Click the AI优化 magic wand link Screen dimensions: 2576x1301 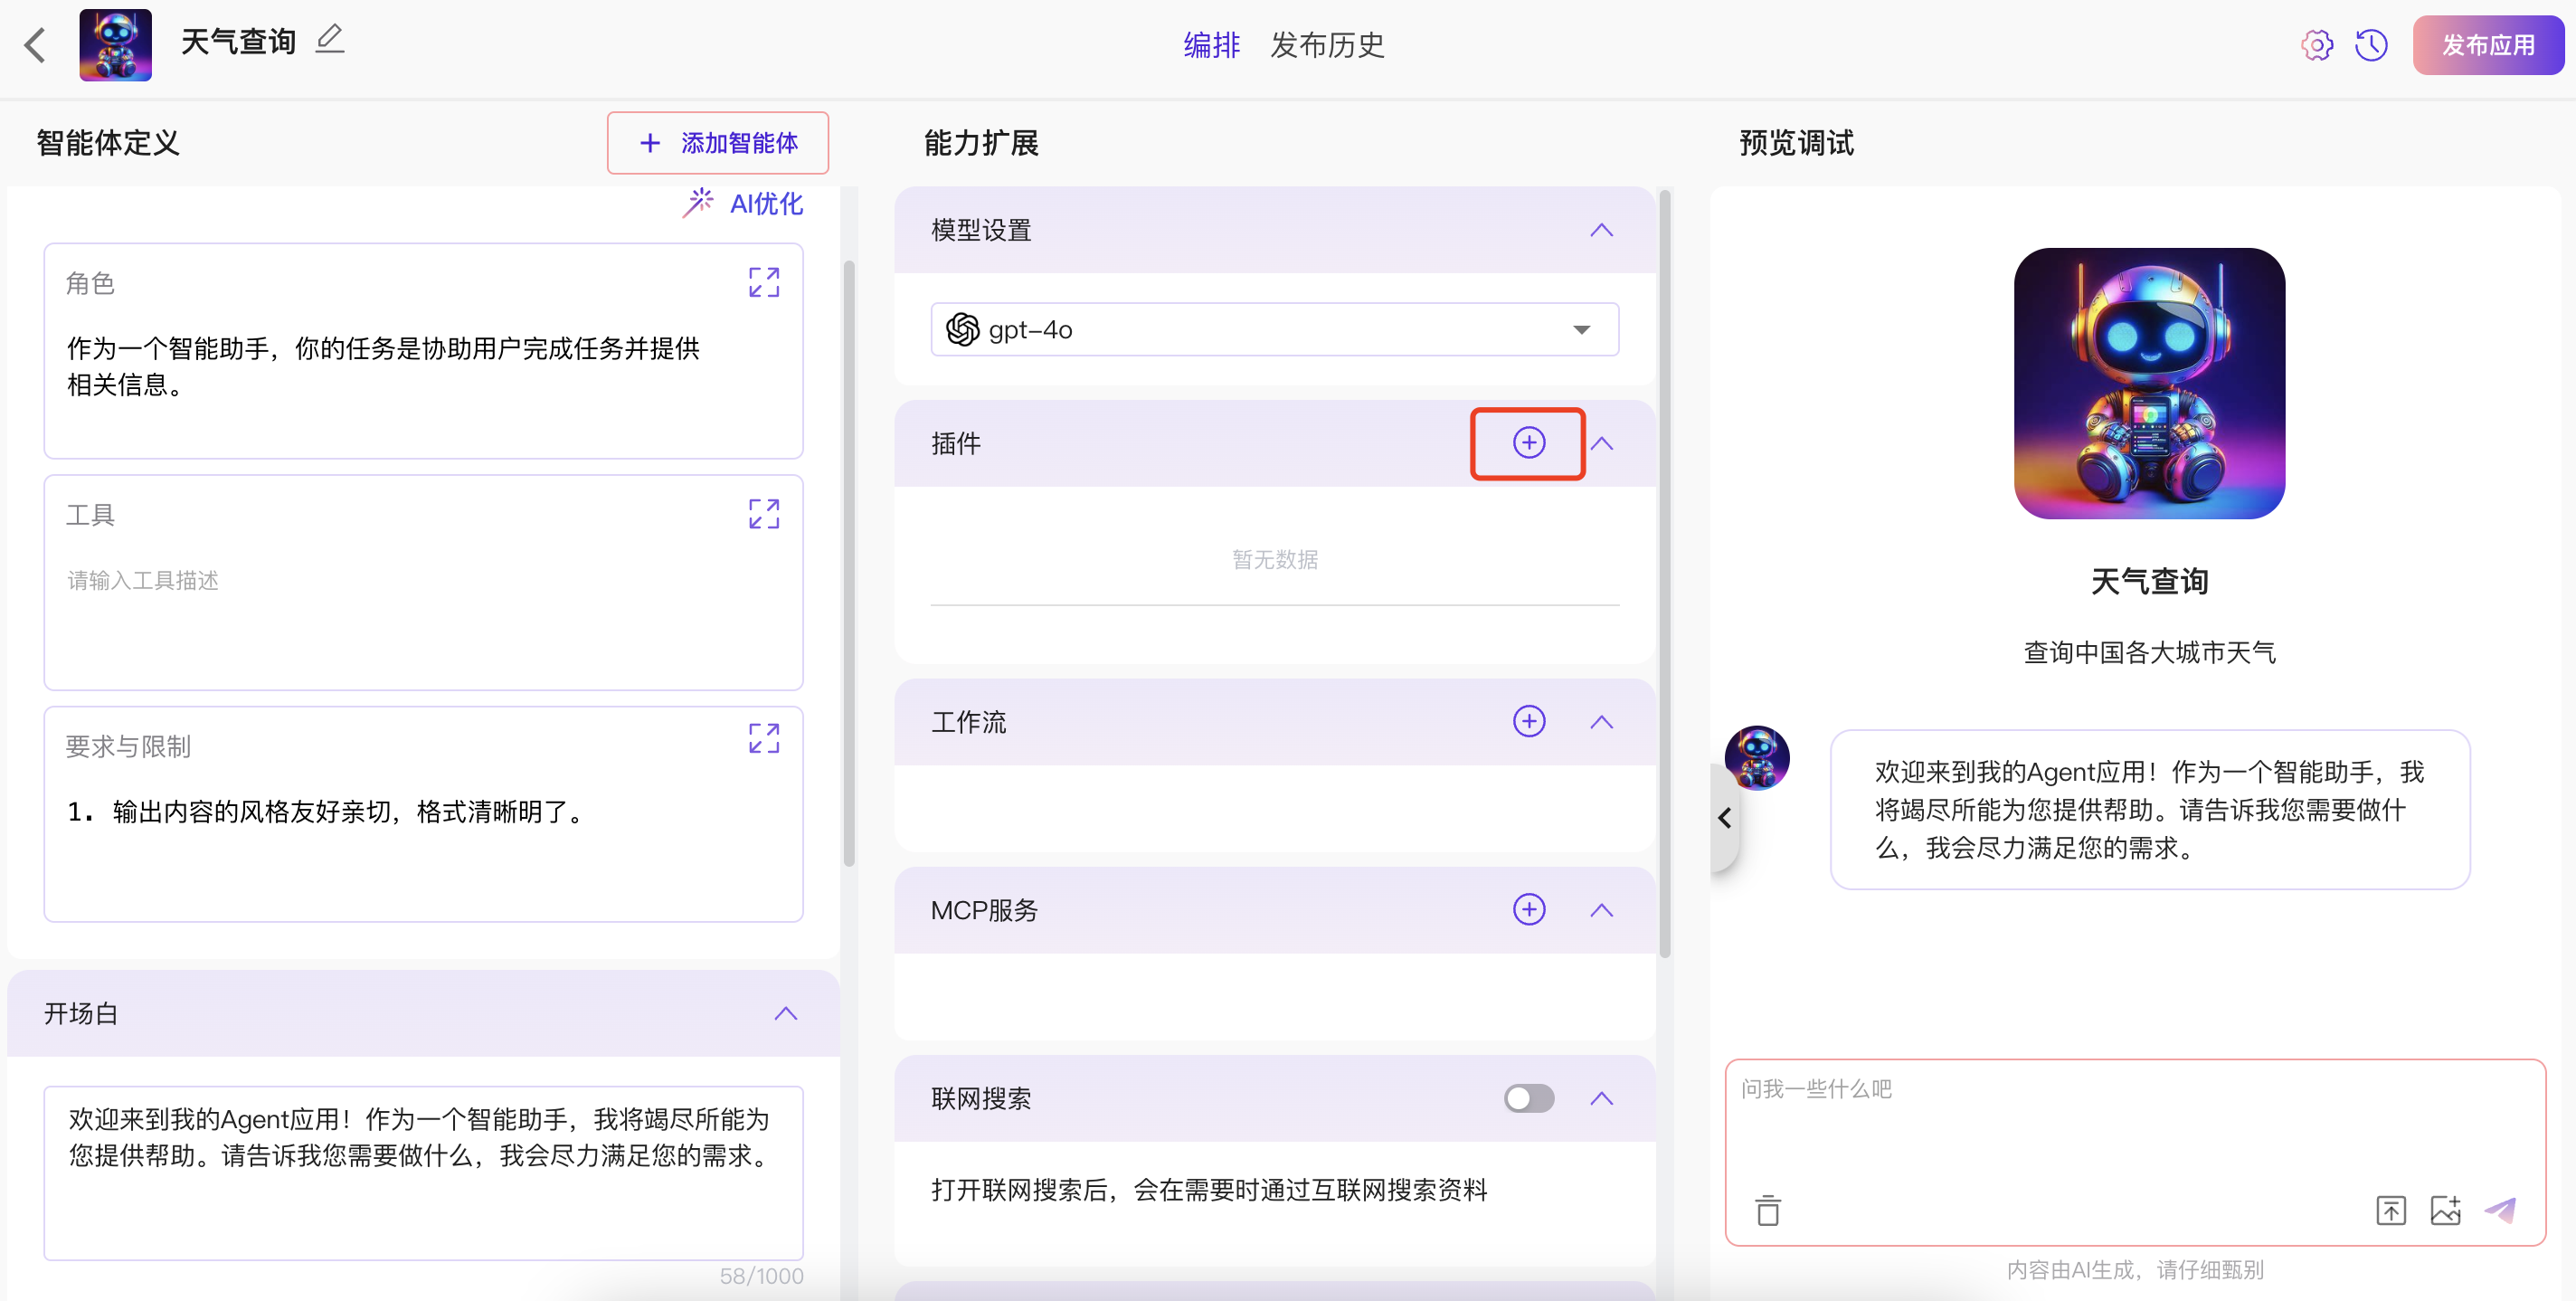(743, 203)
